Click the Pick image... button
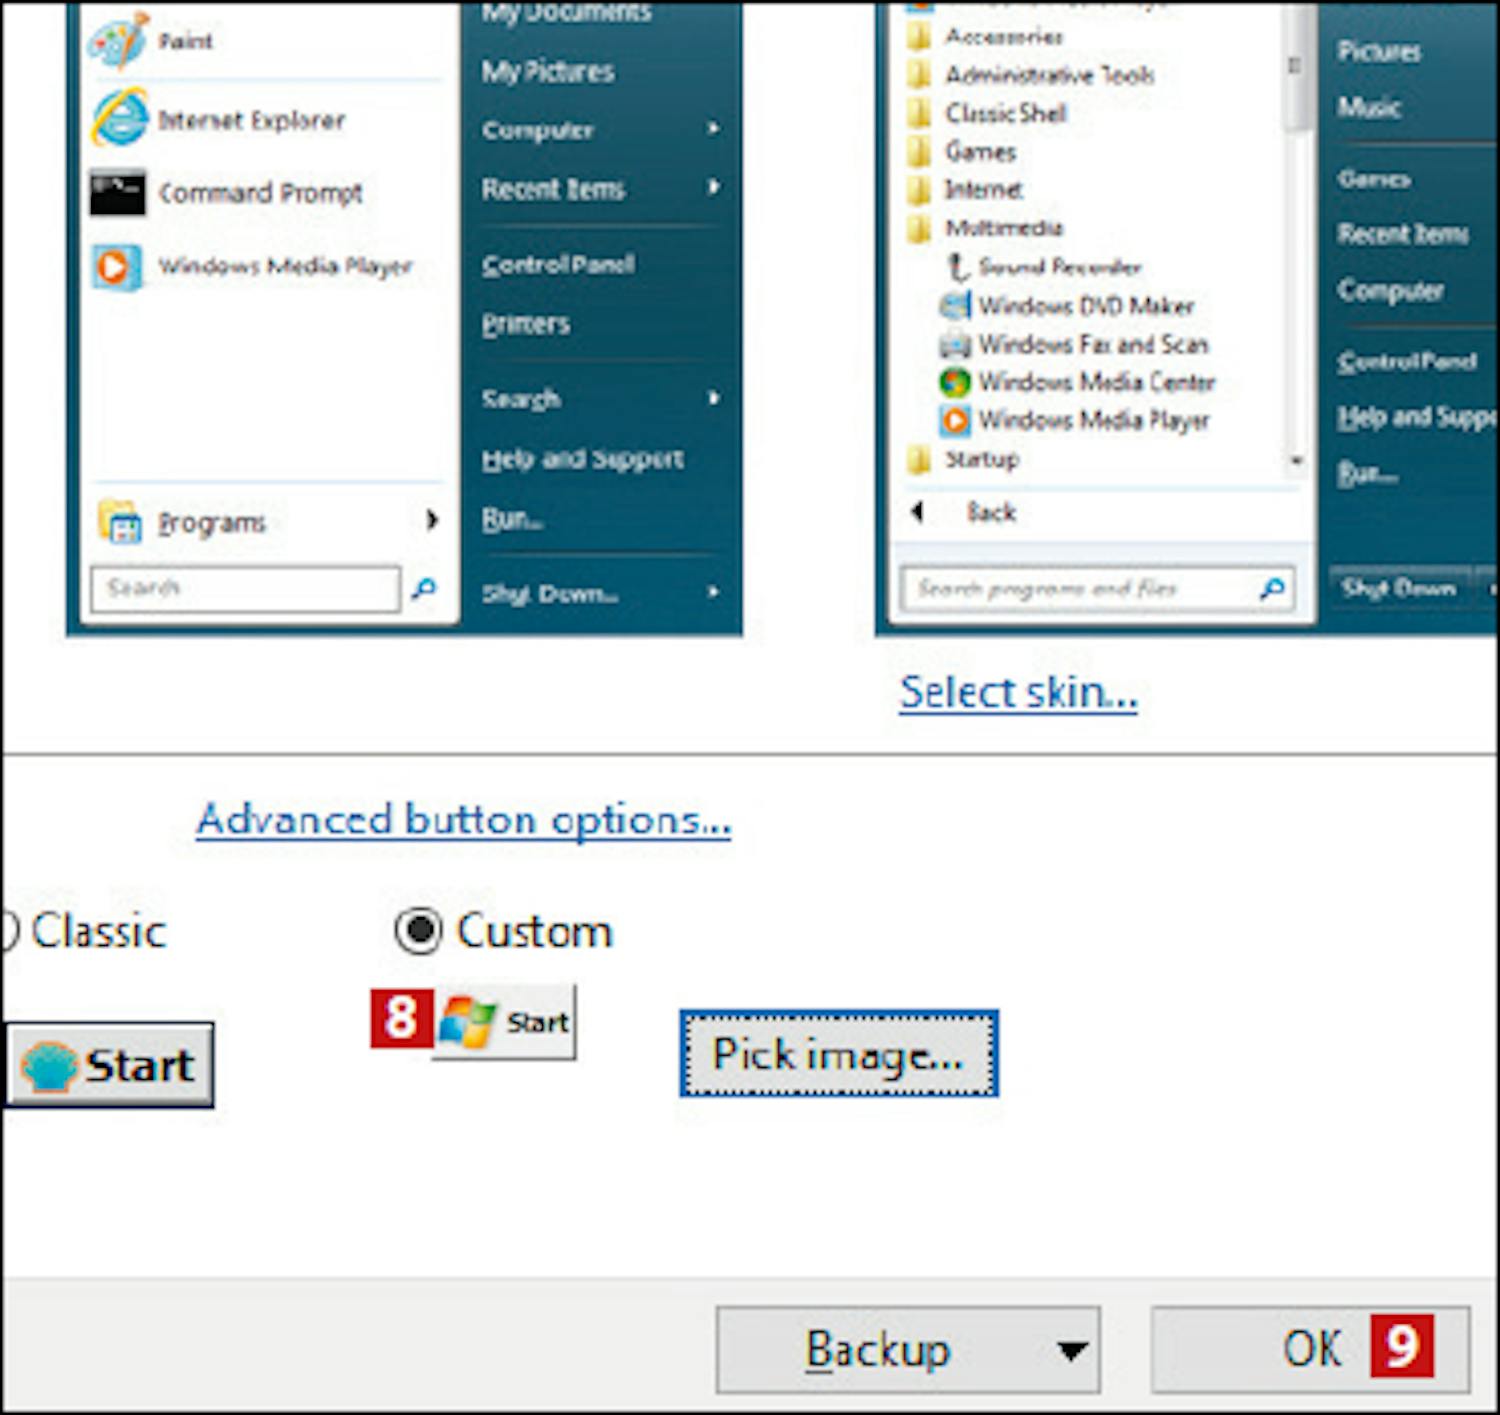1500x1415 pixels. [839, 1053]
